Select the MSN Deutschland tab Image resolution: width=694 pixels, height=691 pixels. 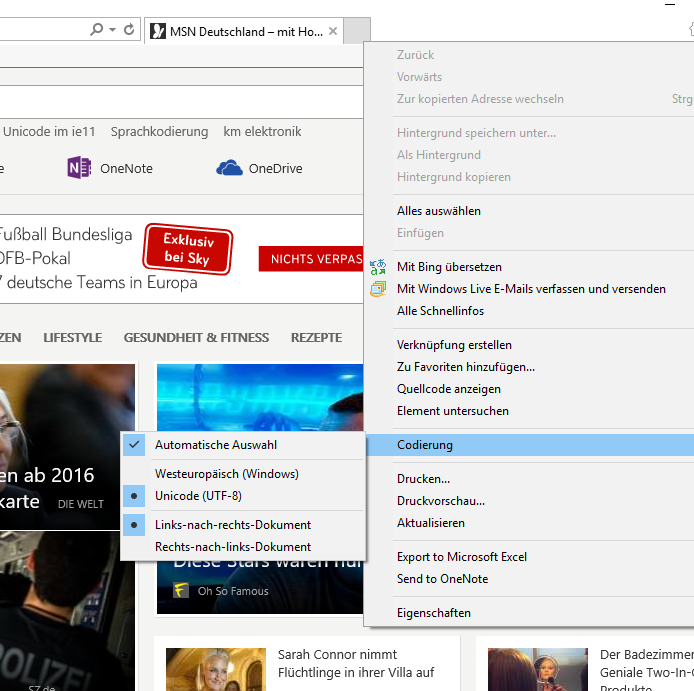[x=244, y=31]
